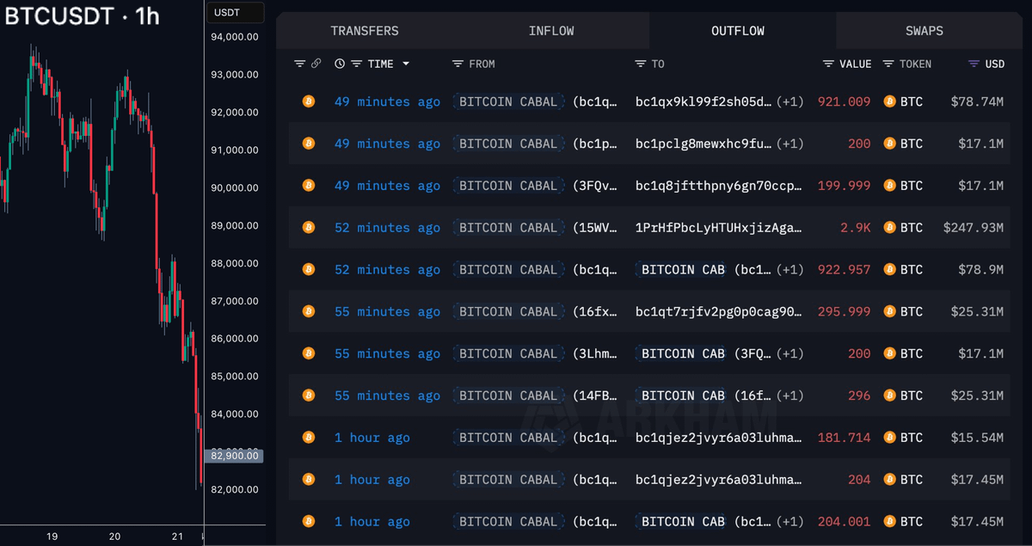This screenshot has width=1032, height=546.
Task: Click the purple USD filter icon
Action: pyautogui.click(x=974, y=64)
